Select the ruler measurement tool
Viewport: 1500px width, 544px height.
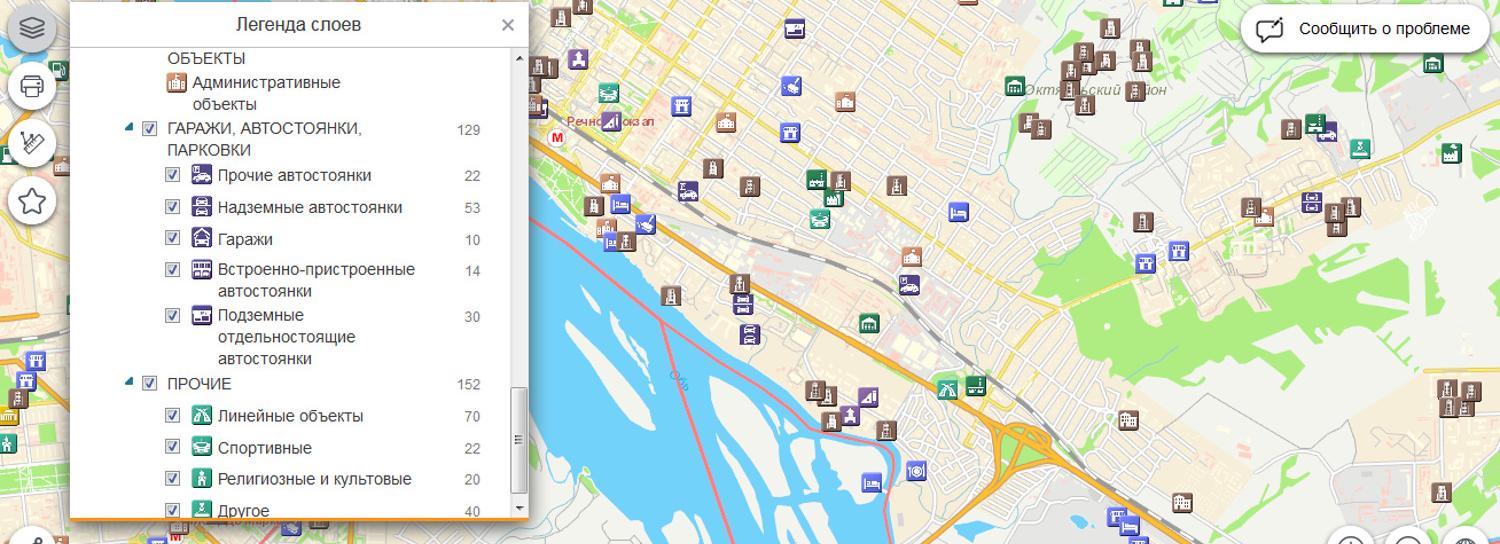tap(32, 144)
